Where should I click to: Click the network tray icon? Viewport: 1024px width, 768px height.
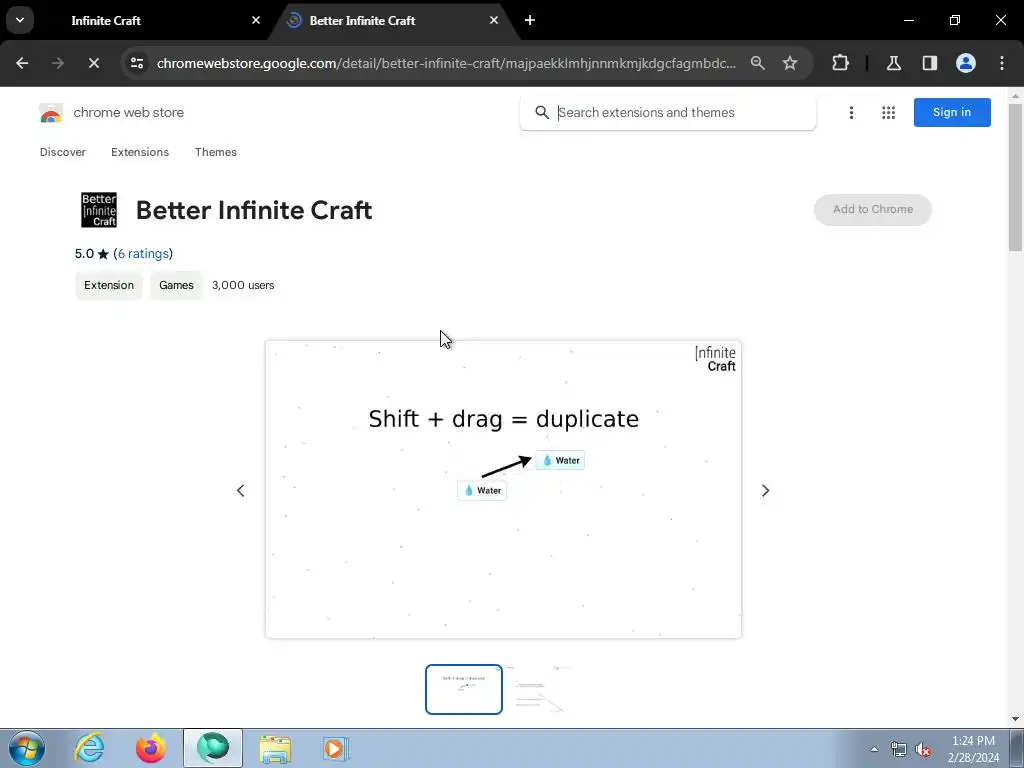click(899, 749)
